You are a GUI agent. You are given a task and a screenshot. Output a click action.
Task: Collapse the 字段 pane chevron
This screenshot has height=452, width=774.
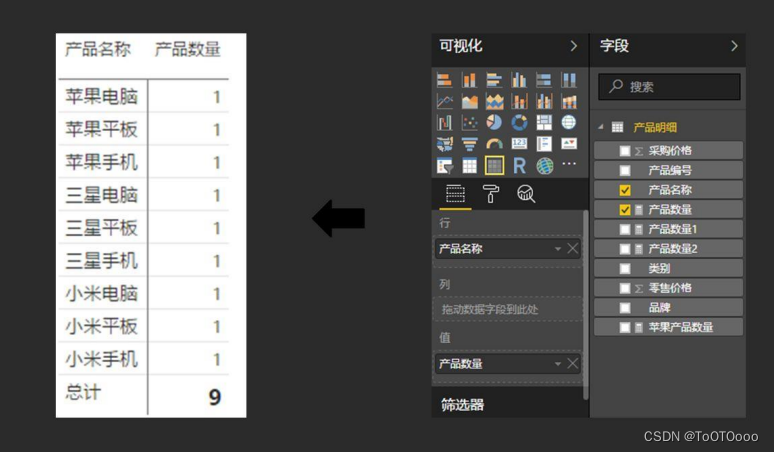point(734,46)
